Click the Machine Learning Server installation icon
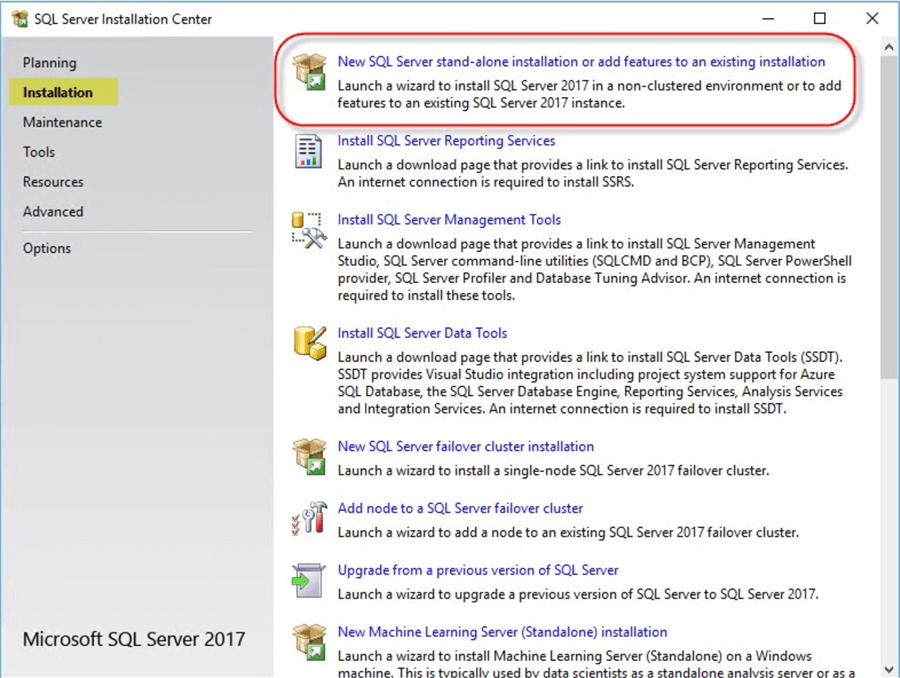 coord(309,643)
